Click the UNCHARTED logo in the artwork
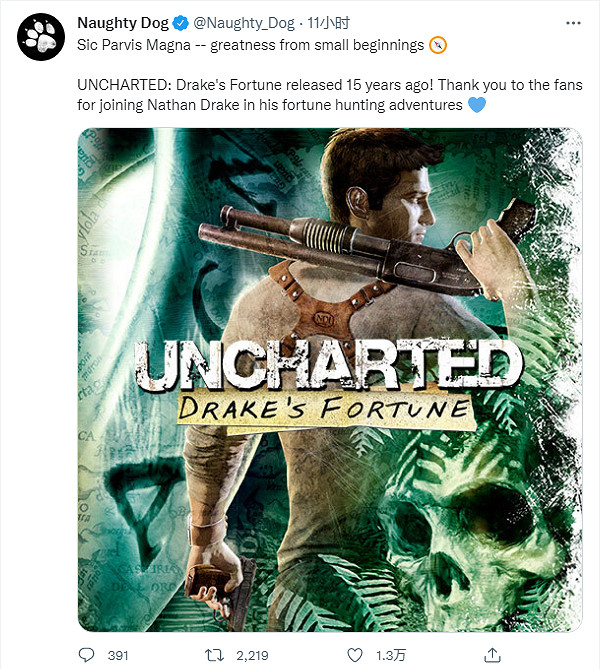Viewport: 602px width, 669px height. pyautogui.click(x=328, y=366)
